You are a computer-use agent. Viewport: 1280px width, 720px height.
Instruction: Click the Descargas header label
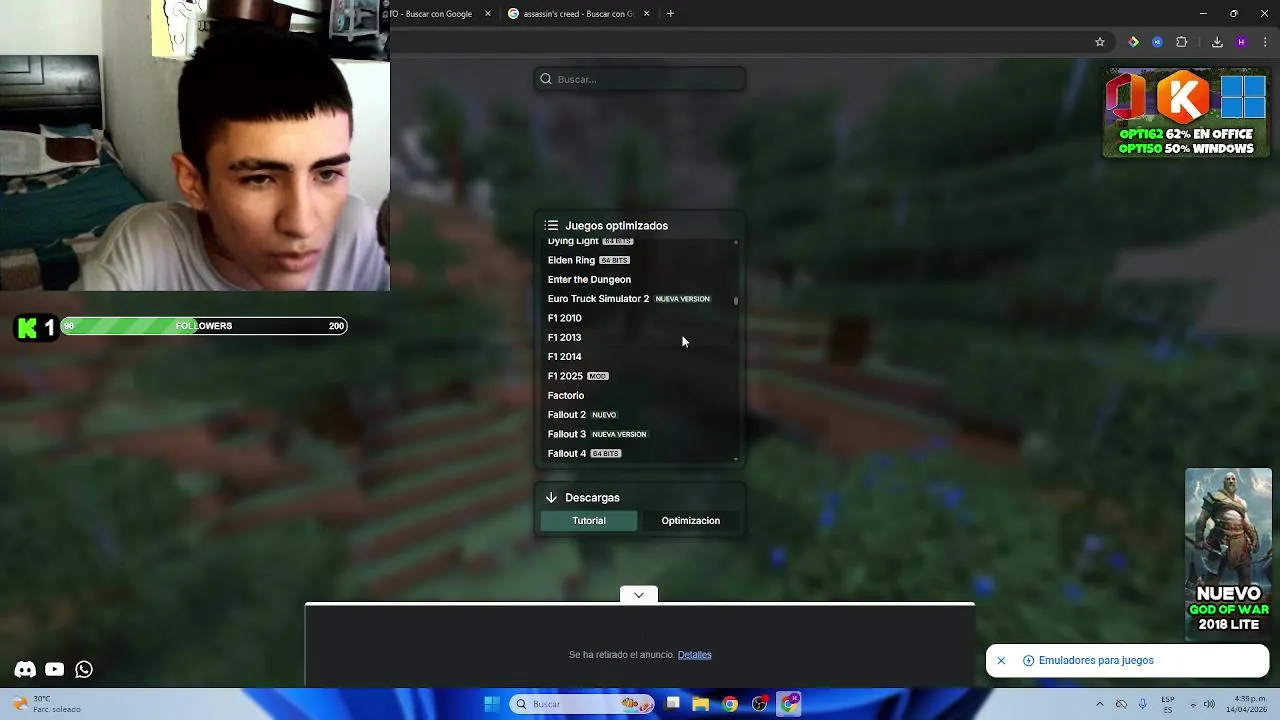[x=592, y=498]
